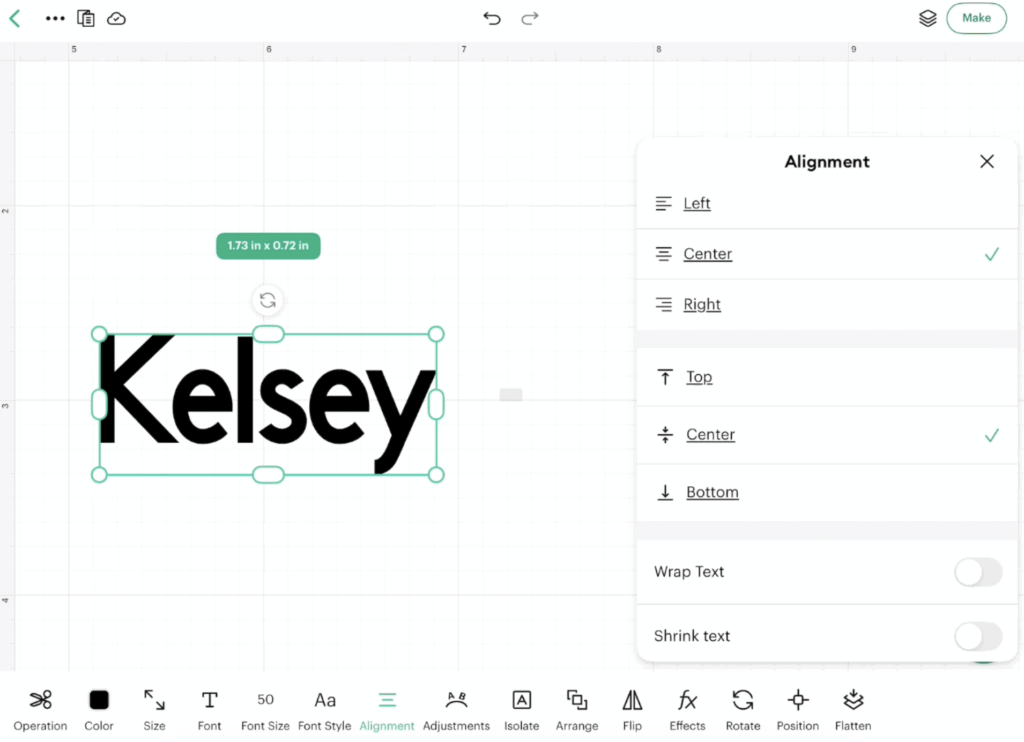The image size is (1024, 742).
Task: Redo the last action
Action: (530, 18)
